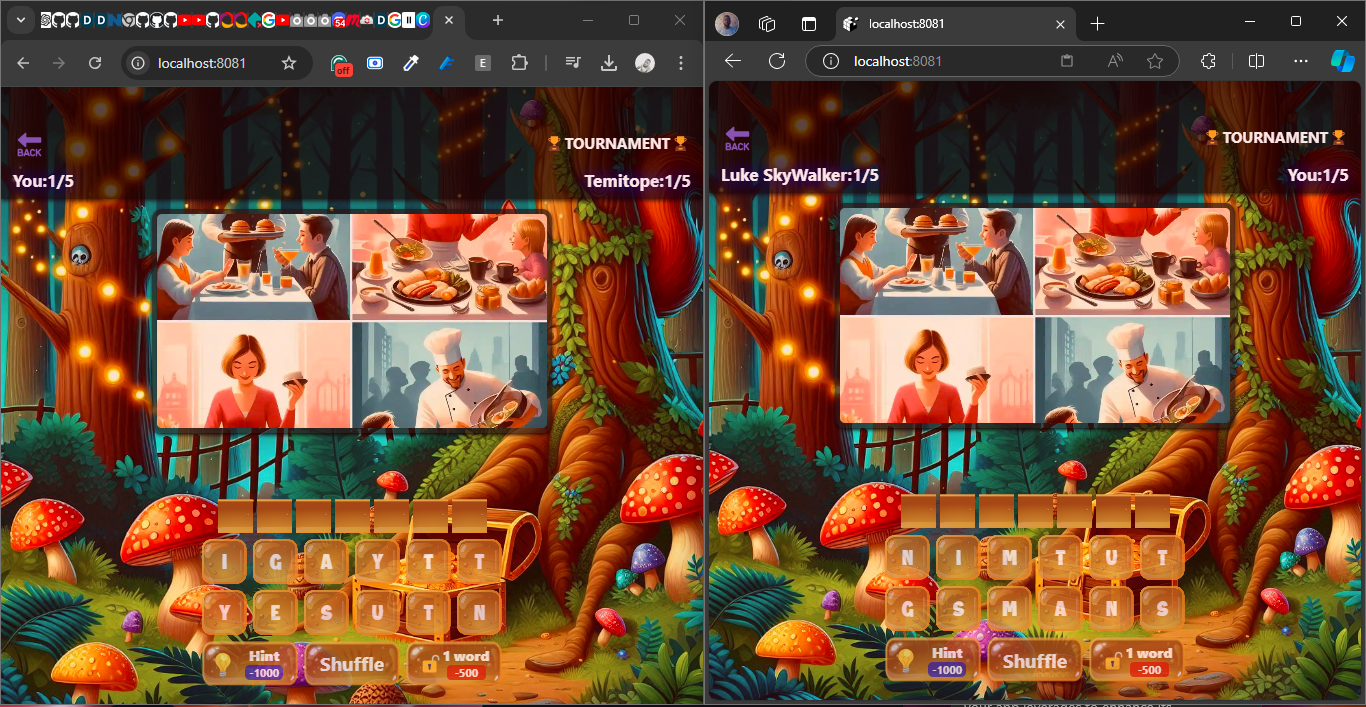Open Chrome three-dot menu

(x=681, y=63)
